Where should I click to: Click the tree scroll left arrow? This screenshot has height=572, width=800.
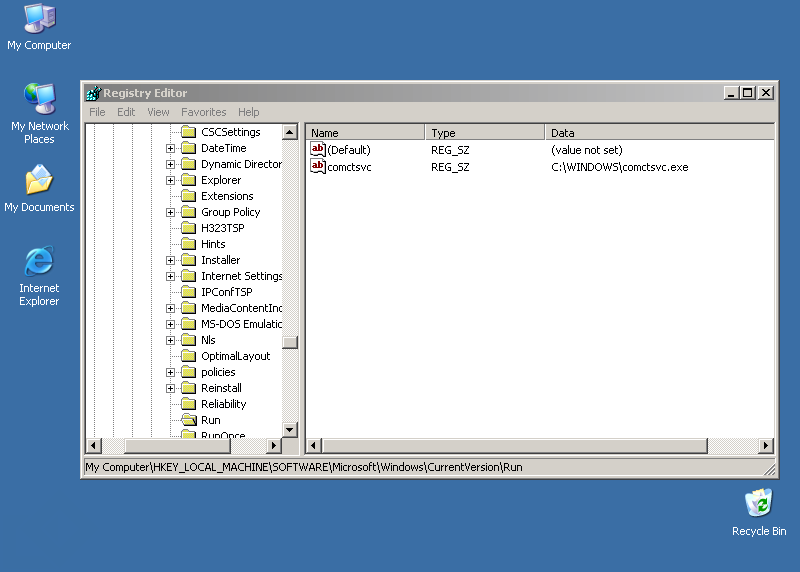[x=93, y=446]
